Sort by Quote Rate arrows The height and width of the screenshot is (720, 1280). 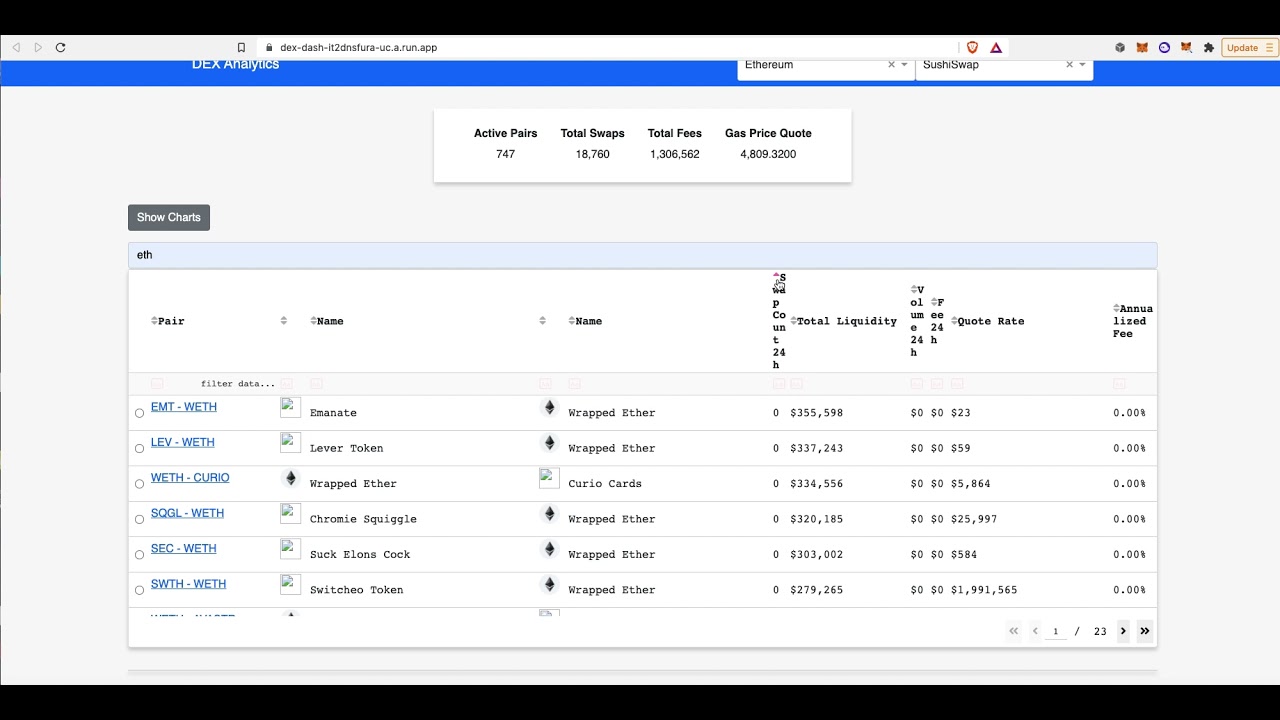(955, 321)
